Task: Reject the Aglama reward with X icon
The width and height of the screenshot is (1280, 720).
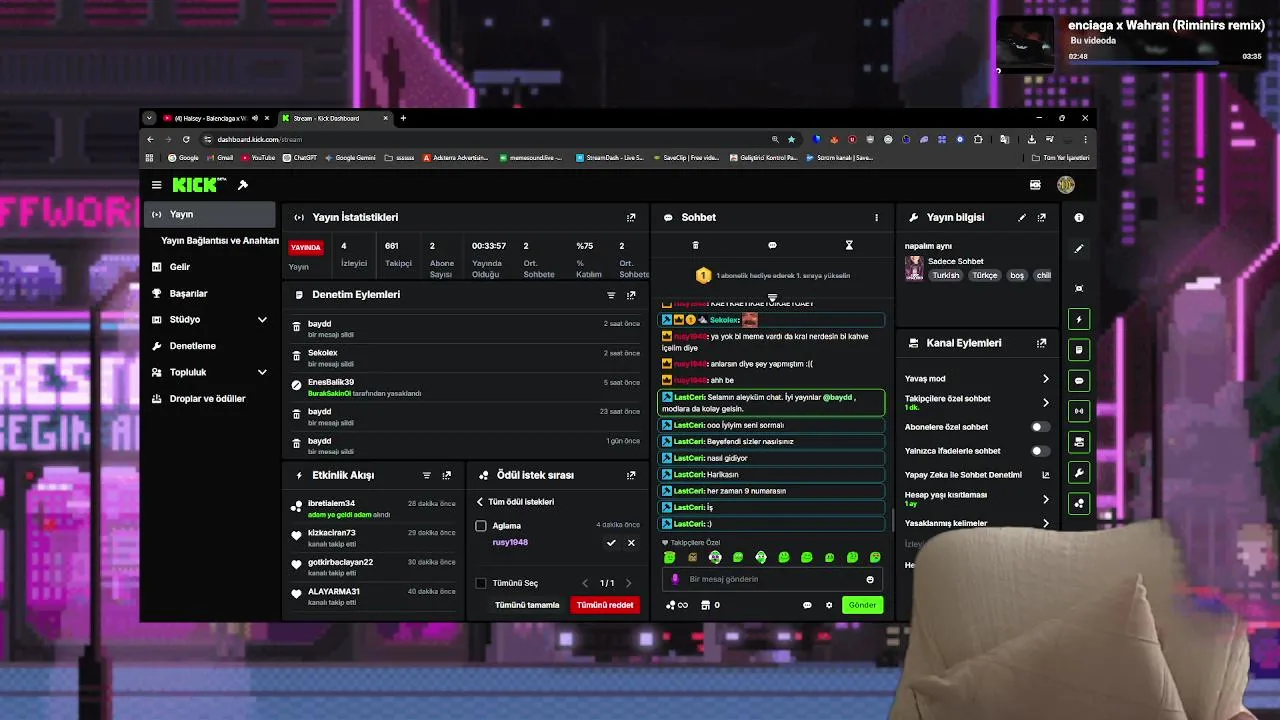Action: tap(631, 542)
